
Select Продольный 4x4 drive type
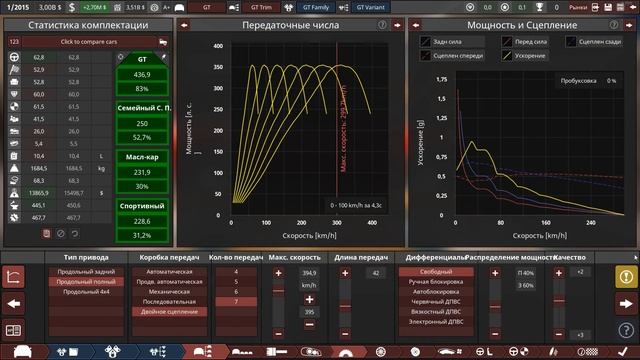(x=86, y=291)
